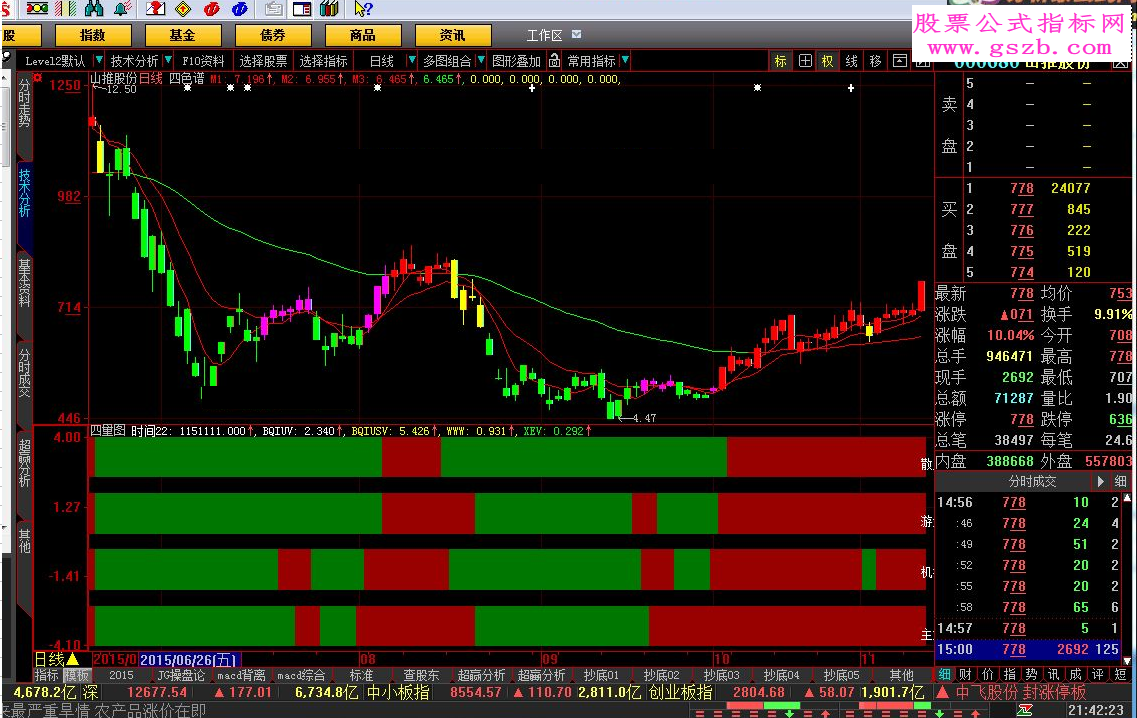Screen dimensions: 1137x718
Task: Select the 技术分析 side tab
Action: pyautogui.click(x=25, y=193)
